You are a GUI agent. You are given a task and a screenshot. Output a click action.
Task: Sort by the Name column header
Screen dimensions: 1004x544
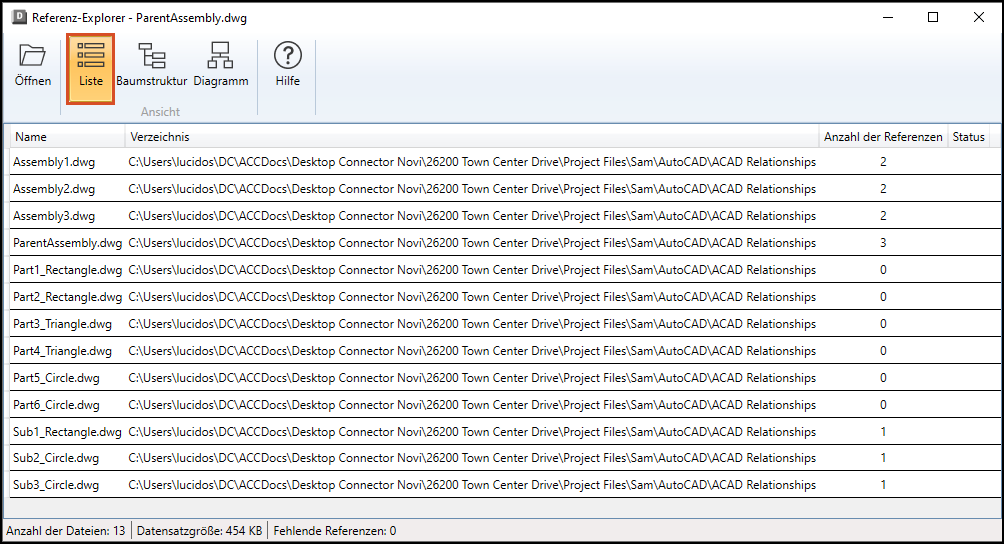67,136
